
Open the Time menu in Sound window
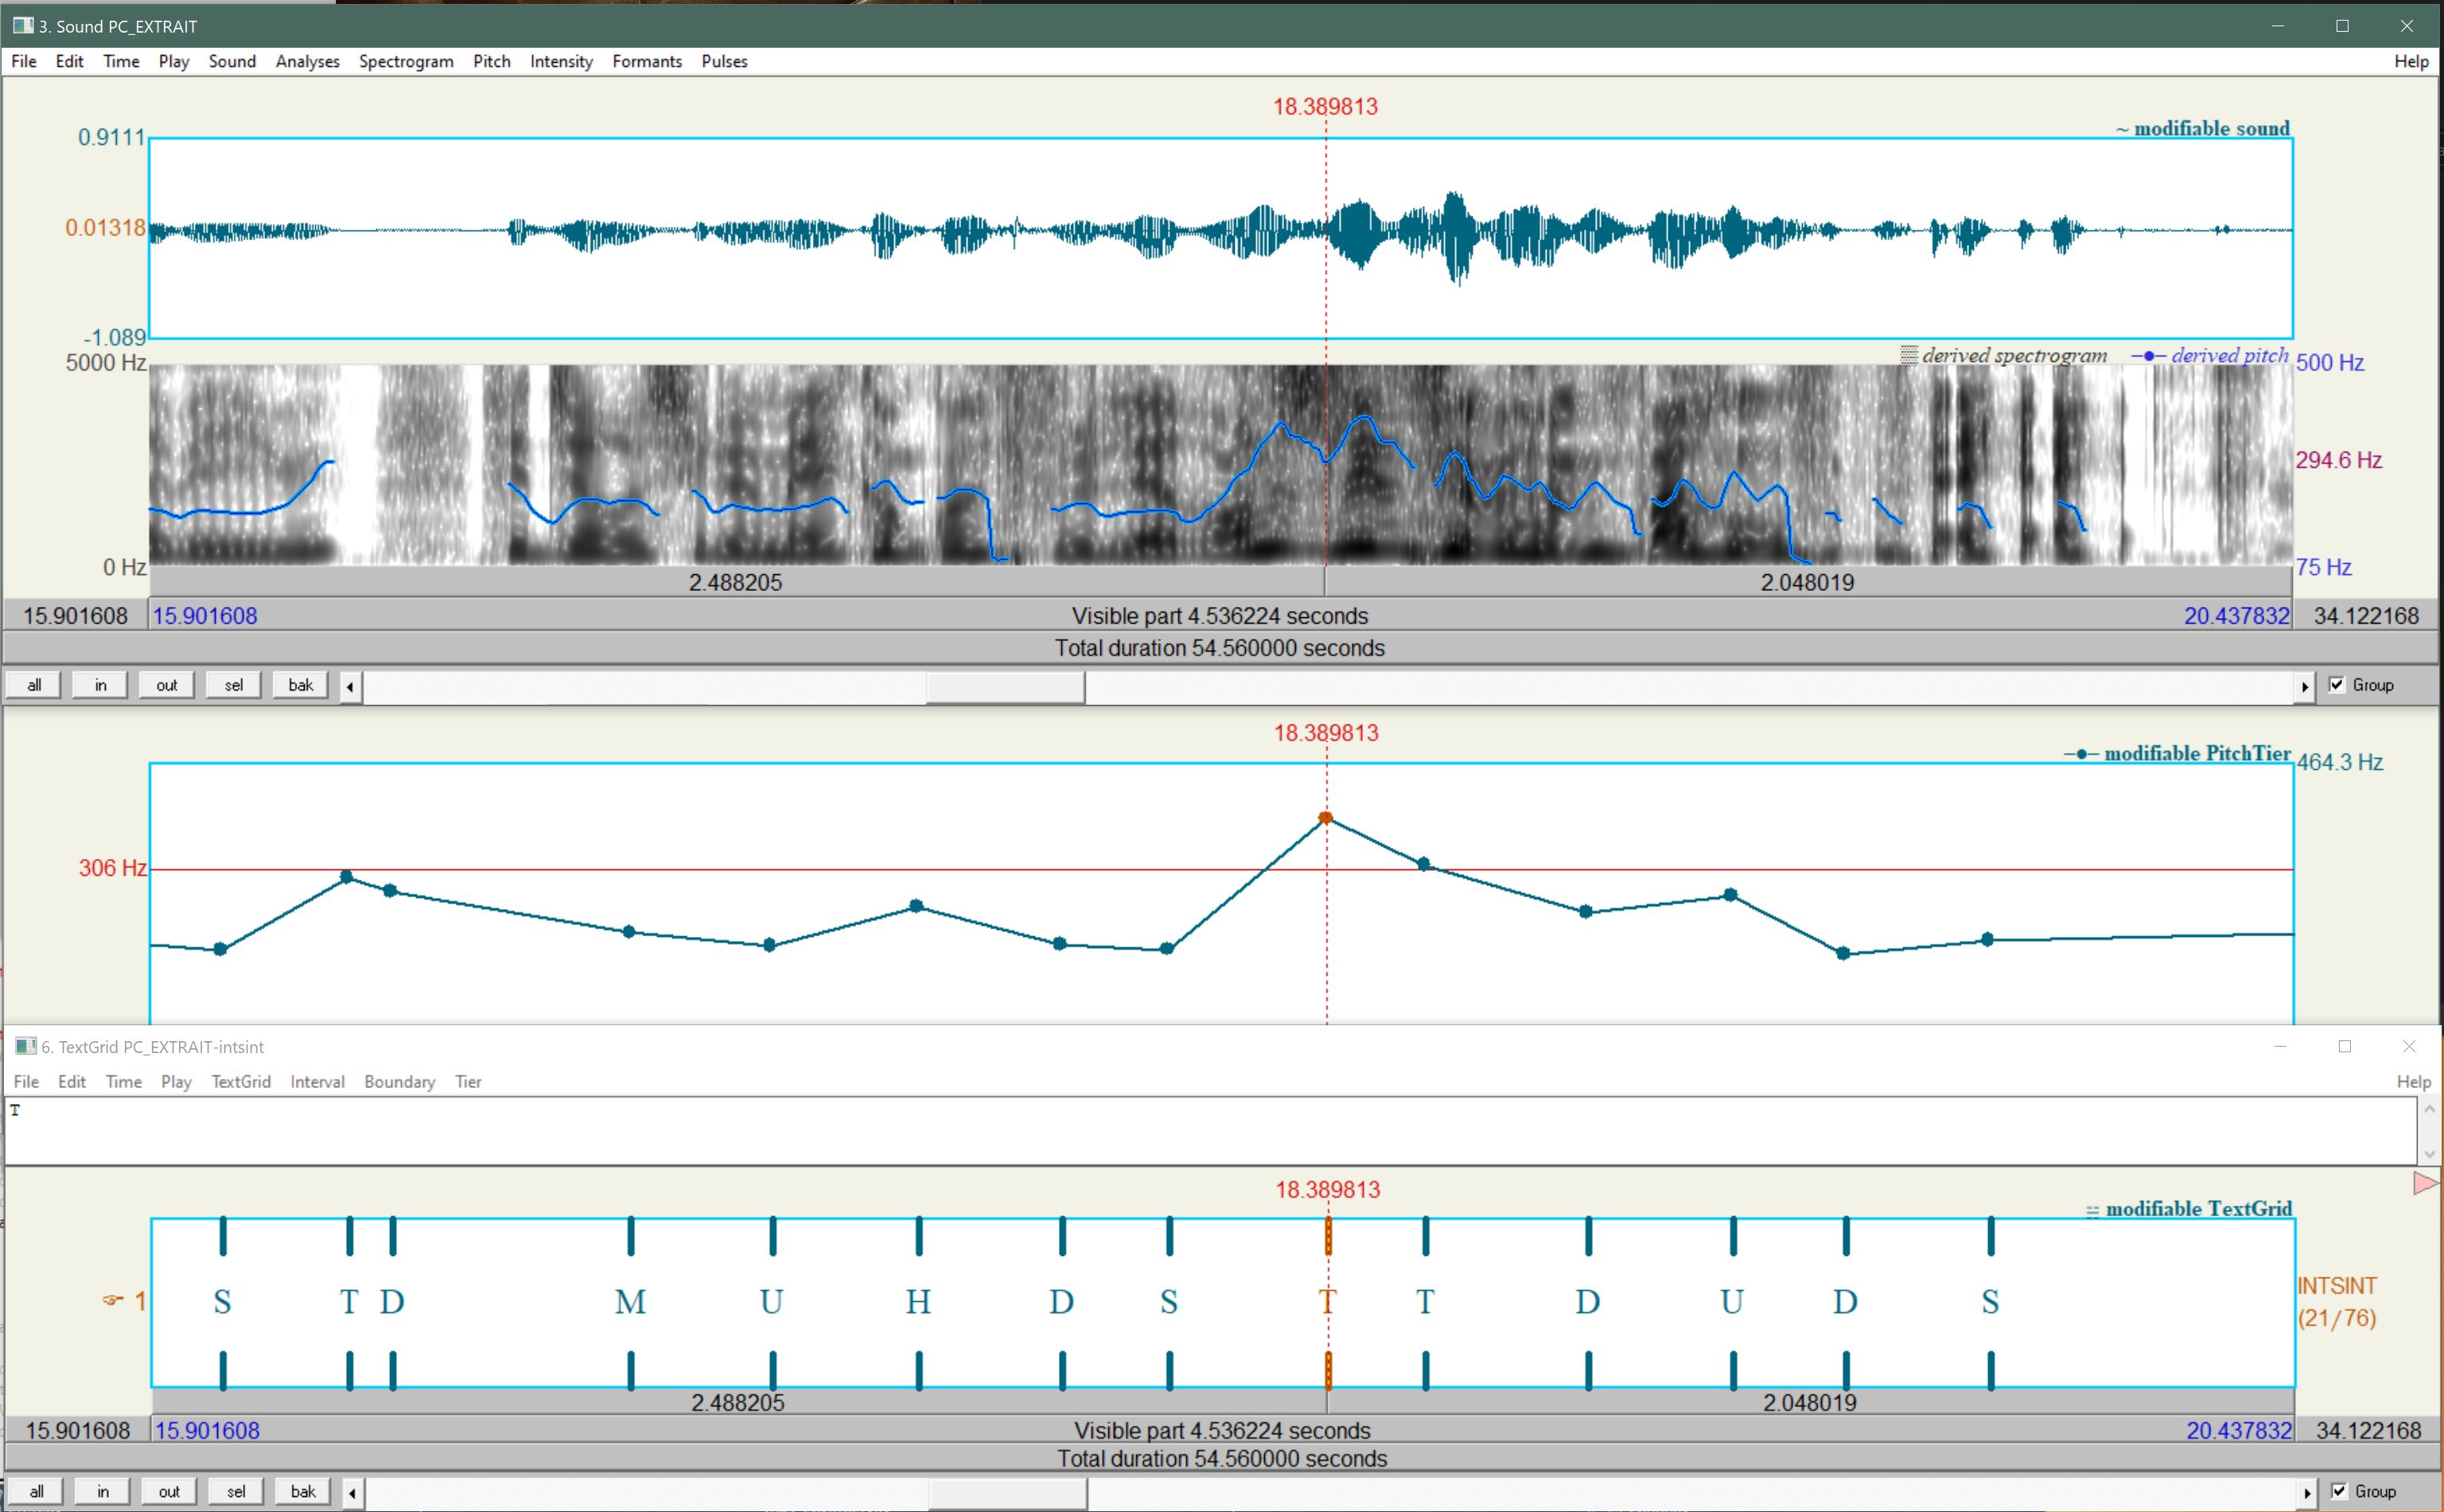(x=121, y=61)
